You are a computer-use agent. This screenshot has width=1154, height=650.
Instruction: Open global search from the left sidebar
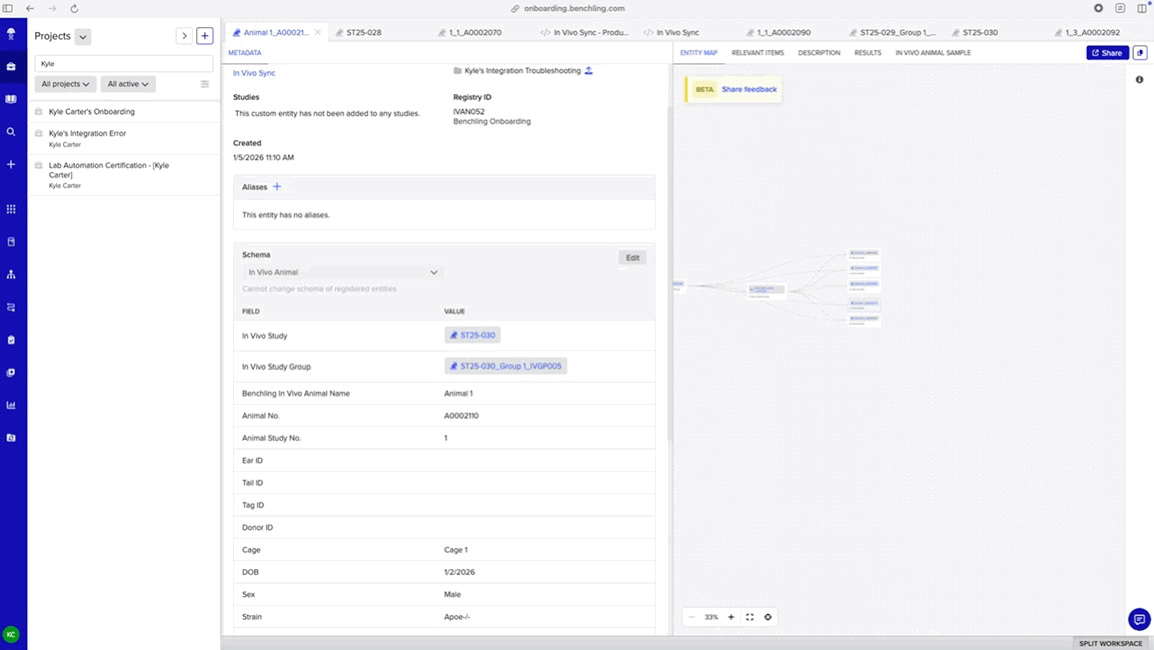(x=11, y=132)
